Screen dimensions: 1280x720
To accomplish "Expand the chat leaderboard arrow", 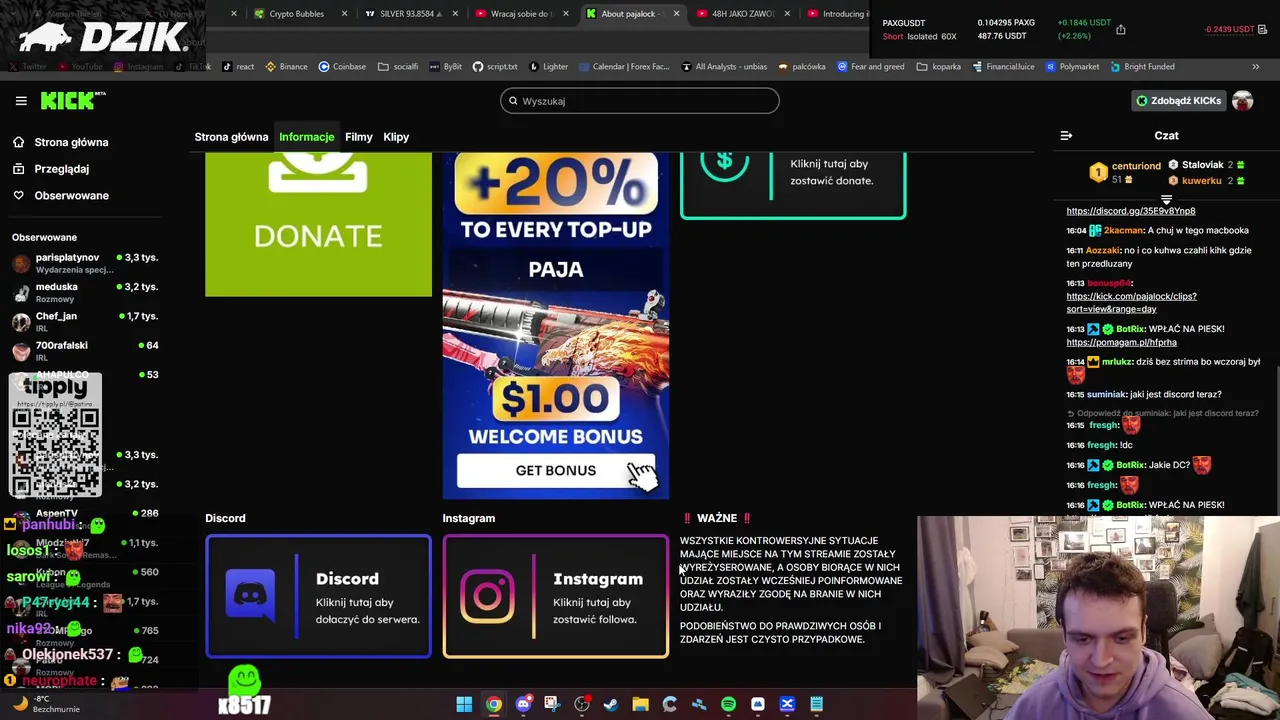I will (1166, 200).
